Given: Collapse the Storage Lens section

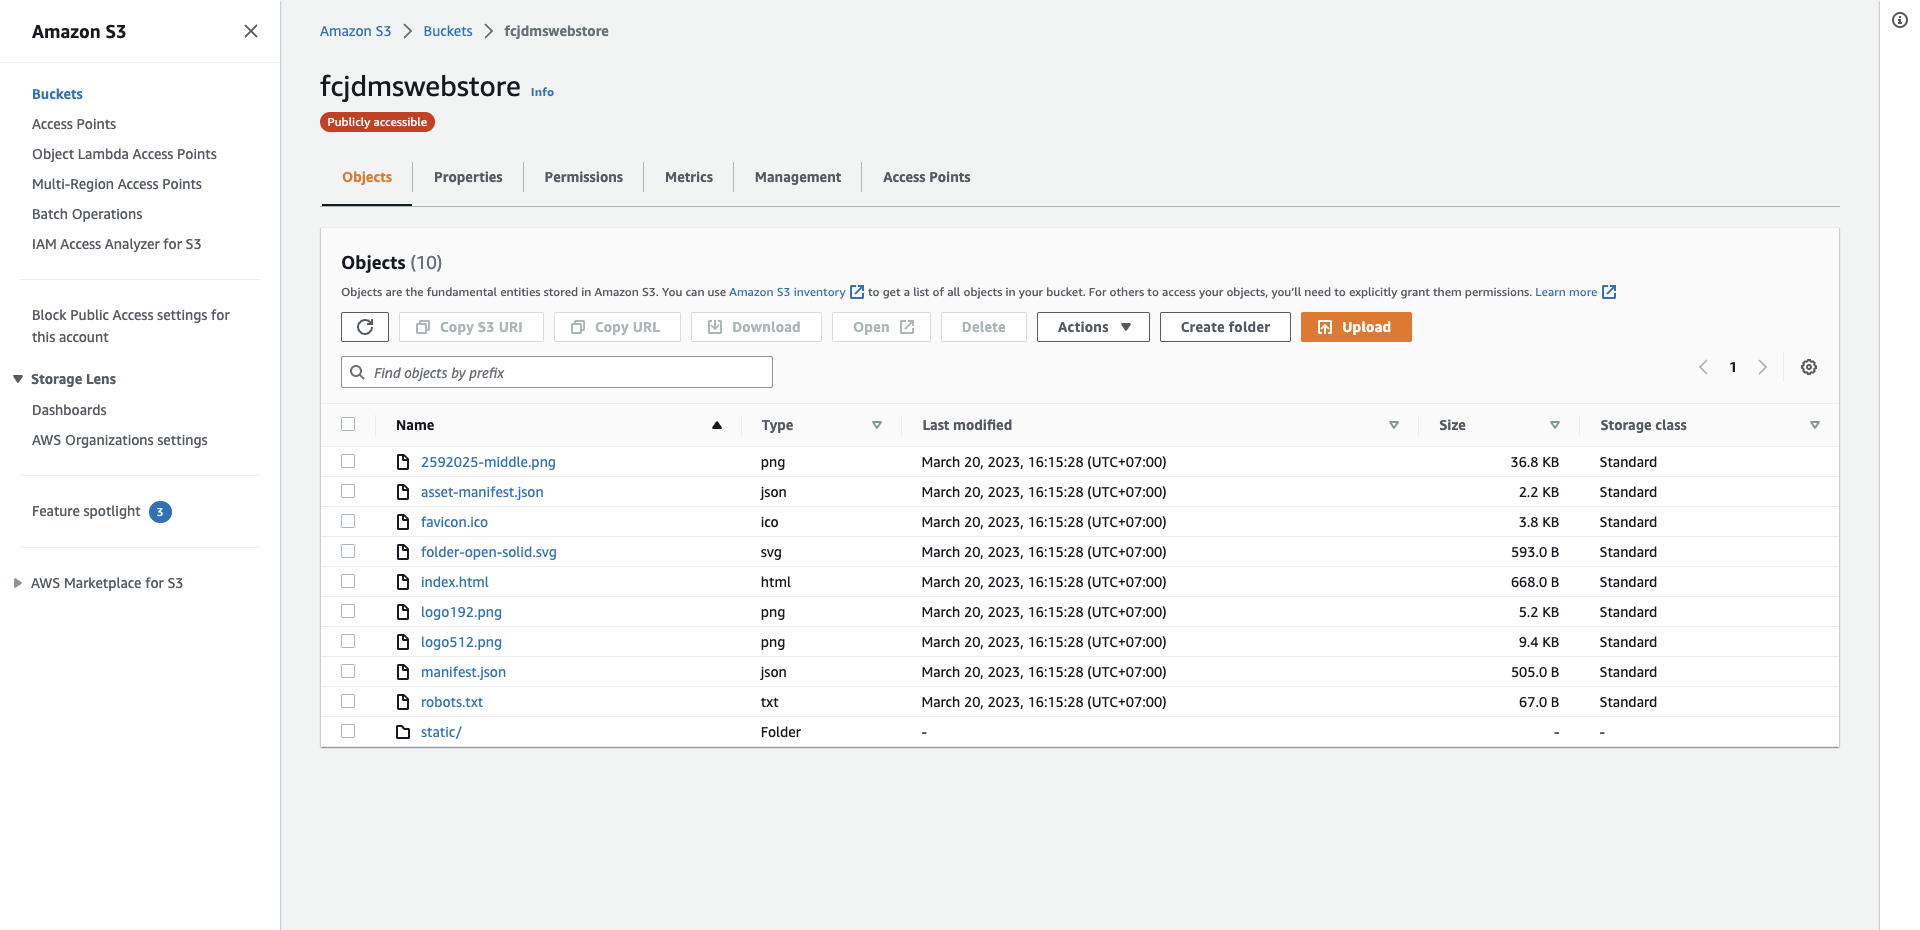Looking at the screenshot, I should [18, 379].
